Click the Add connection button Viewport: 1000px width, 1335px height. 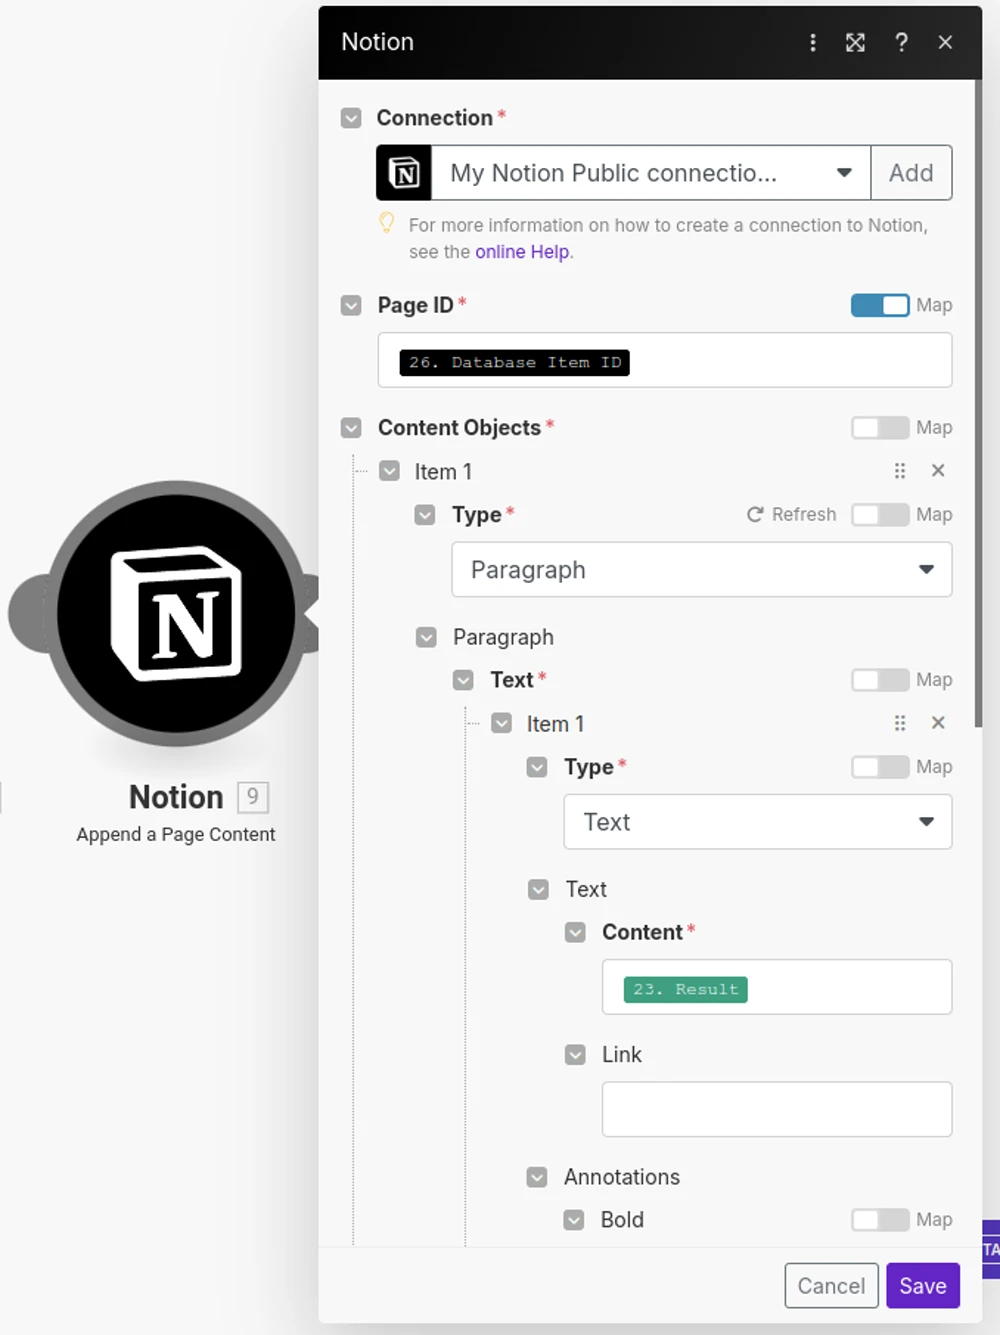pyautogui.click(x=911, y=173)
